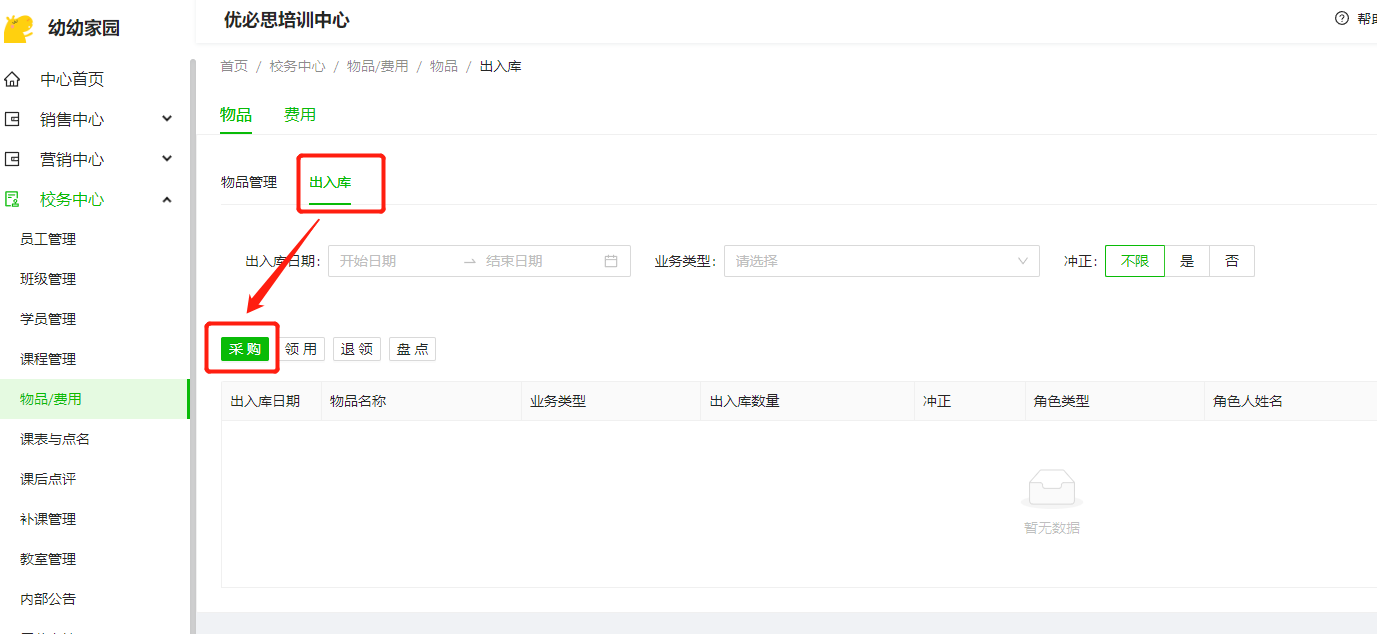The width and height of the screenshot is (1377, 634).
Task: Click the 幼幼家园 yellow logo icon
Action: [x=19, y=28]
